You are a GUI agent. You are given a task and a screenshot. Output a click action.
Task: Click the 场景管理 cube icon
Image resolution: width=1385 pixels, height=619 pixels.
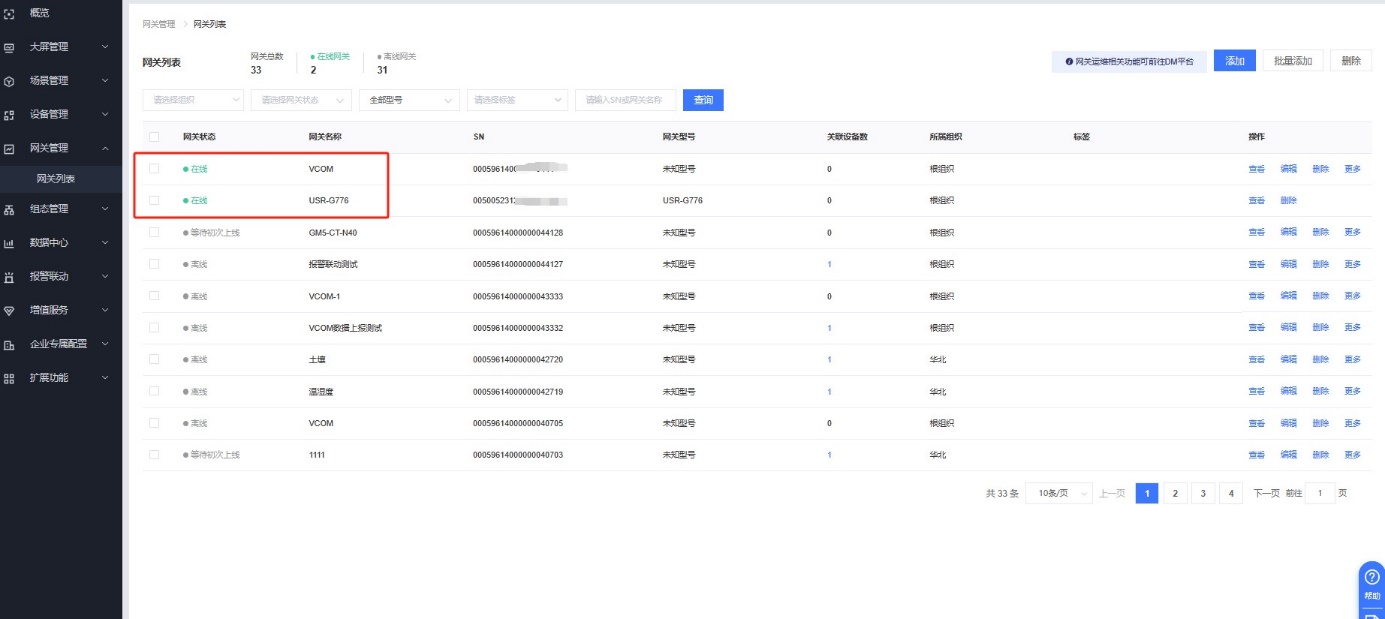click(9, 81)
